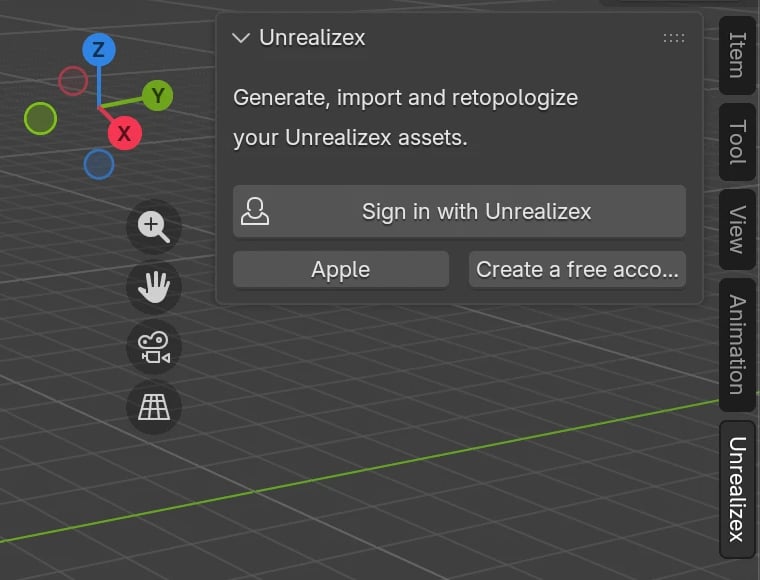The image size is (760, 580).
Task: Click the hand pan view button
Action: [x=154, y=287]
